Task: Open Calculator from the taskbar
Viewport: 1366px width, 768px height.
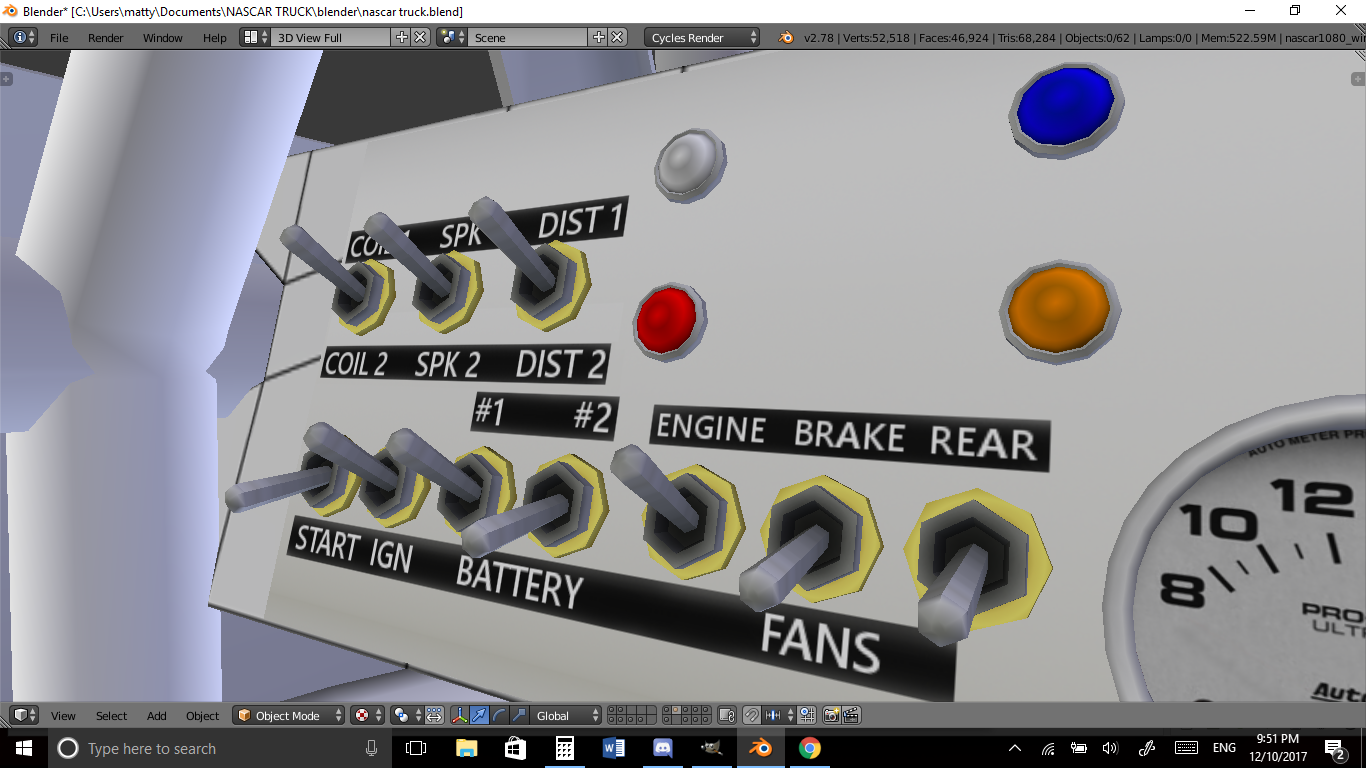Action: click(x=564, y=748)
